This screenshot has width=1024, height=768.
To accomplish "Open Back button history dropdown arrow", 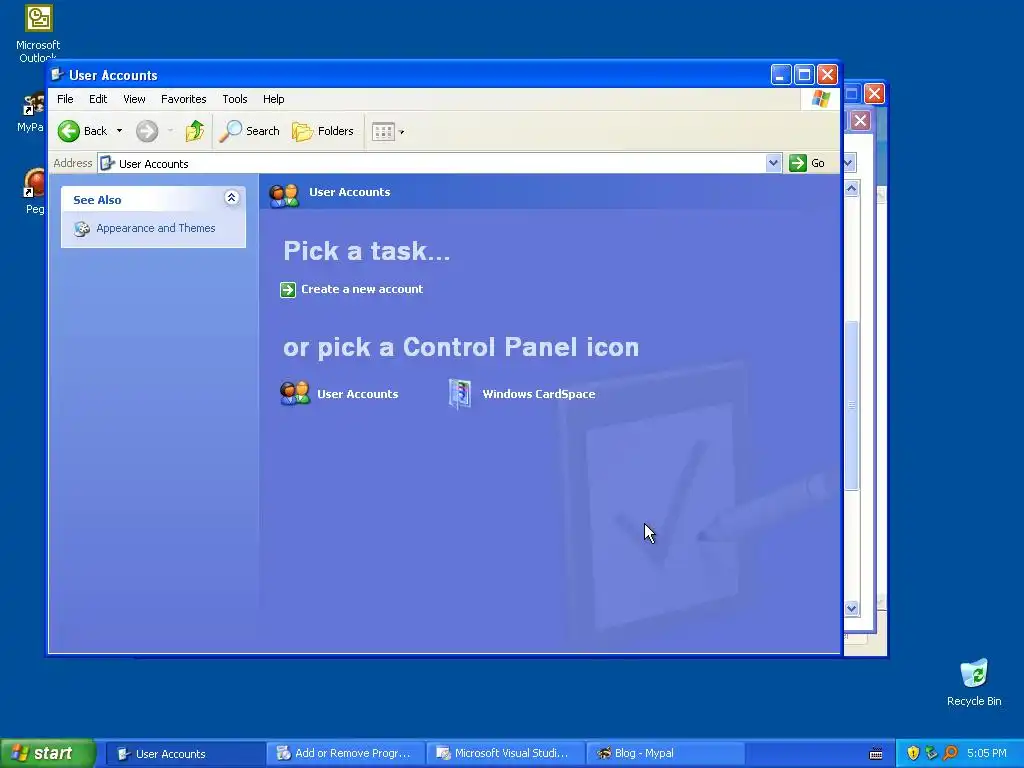I will pos(120,131).
